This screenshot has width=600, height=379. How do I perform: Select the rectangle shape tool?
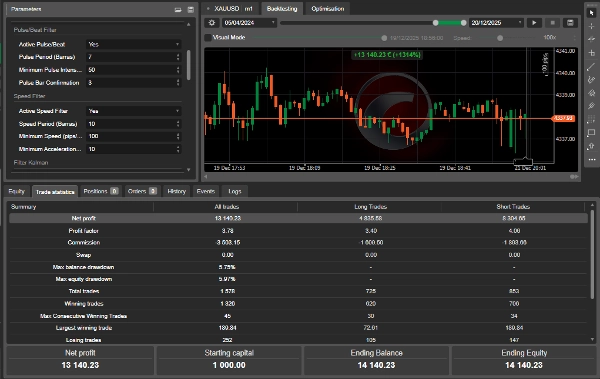coord(592,133)
